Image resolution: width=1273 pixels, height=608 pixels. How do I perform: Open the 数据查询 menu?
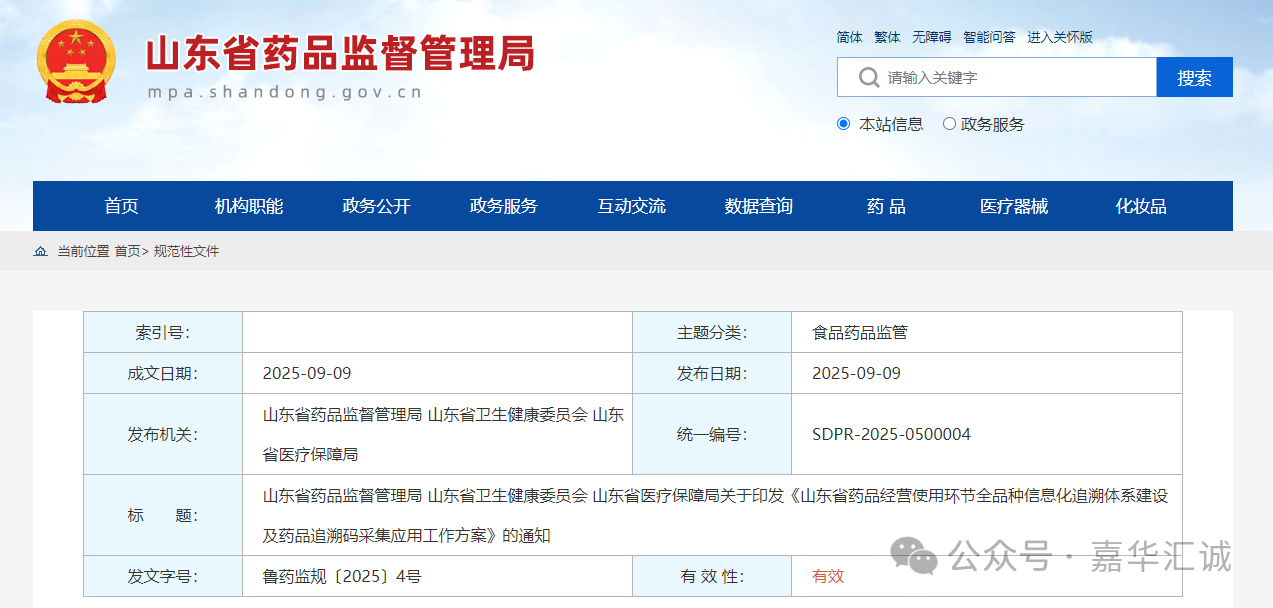(758, 206)
